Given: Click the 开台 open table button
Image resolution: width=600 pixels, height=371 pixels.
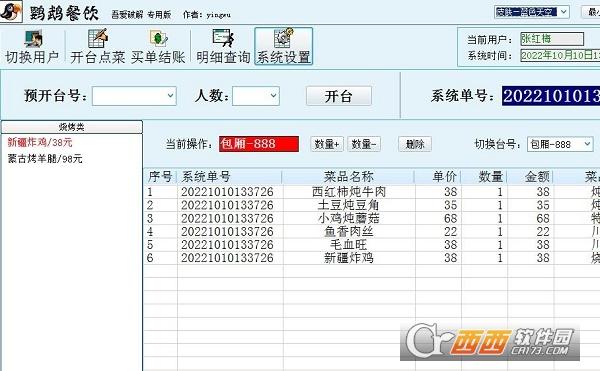Looking at the screenshot, I should coord(339,96).
